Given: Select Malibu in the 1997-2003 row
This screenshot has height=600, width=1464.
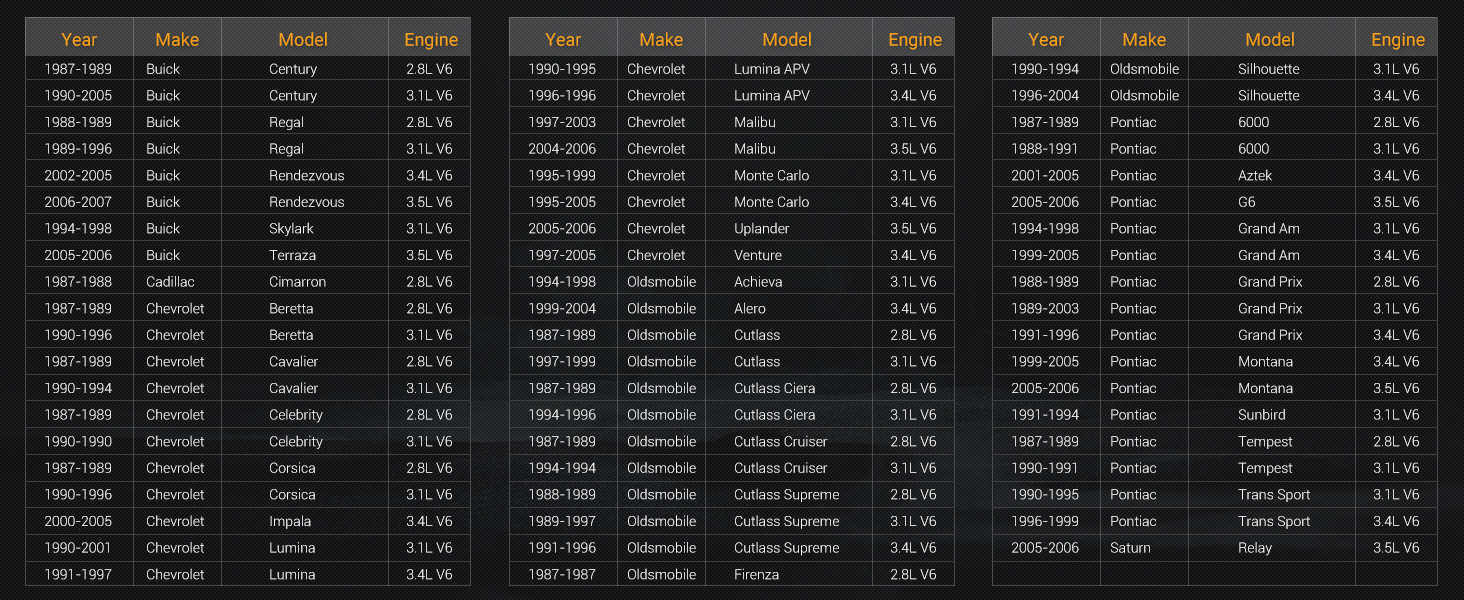Looking at the screenshot, I should [x=755, y=122].
